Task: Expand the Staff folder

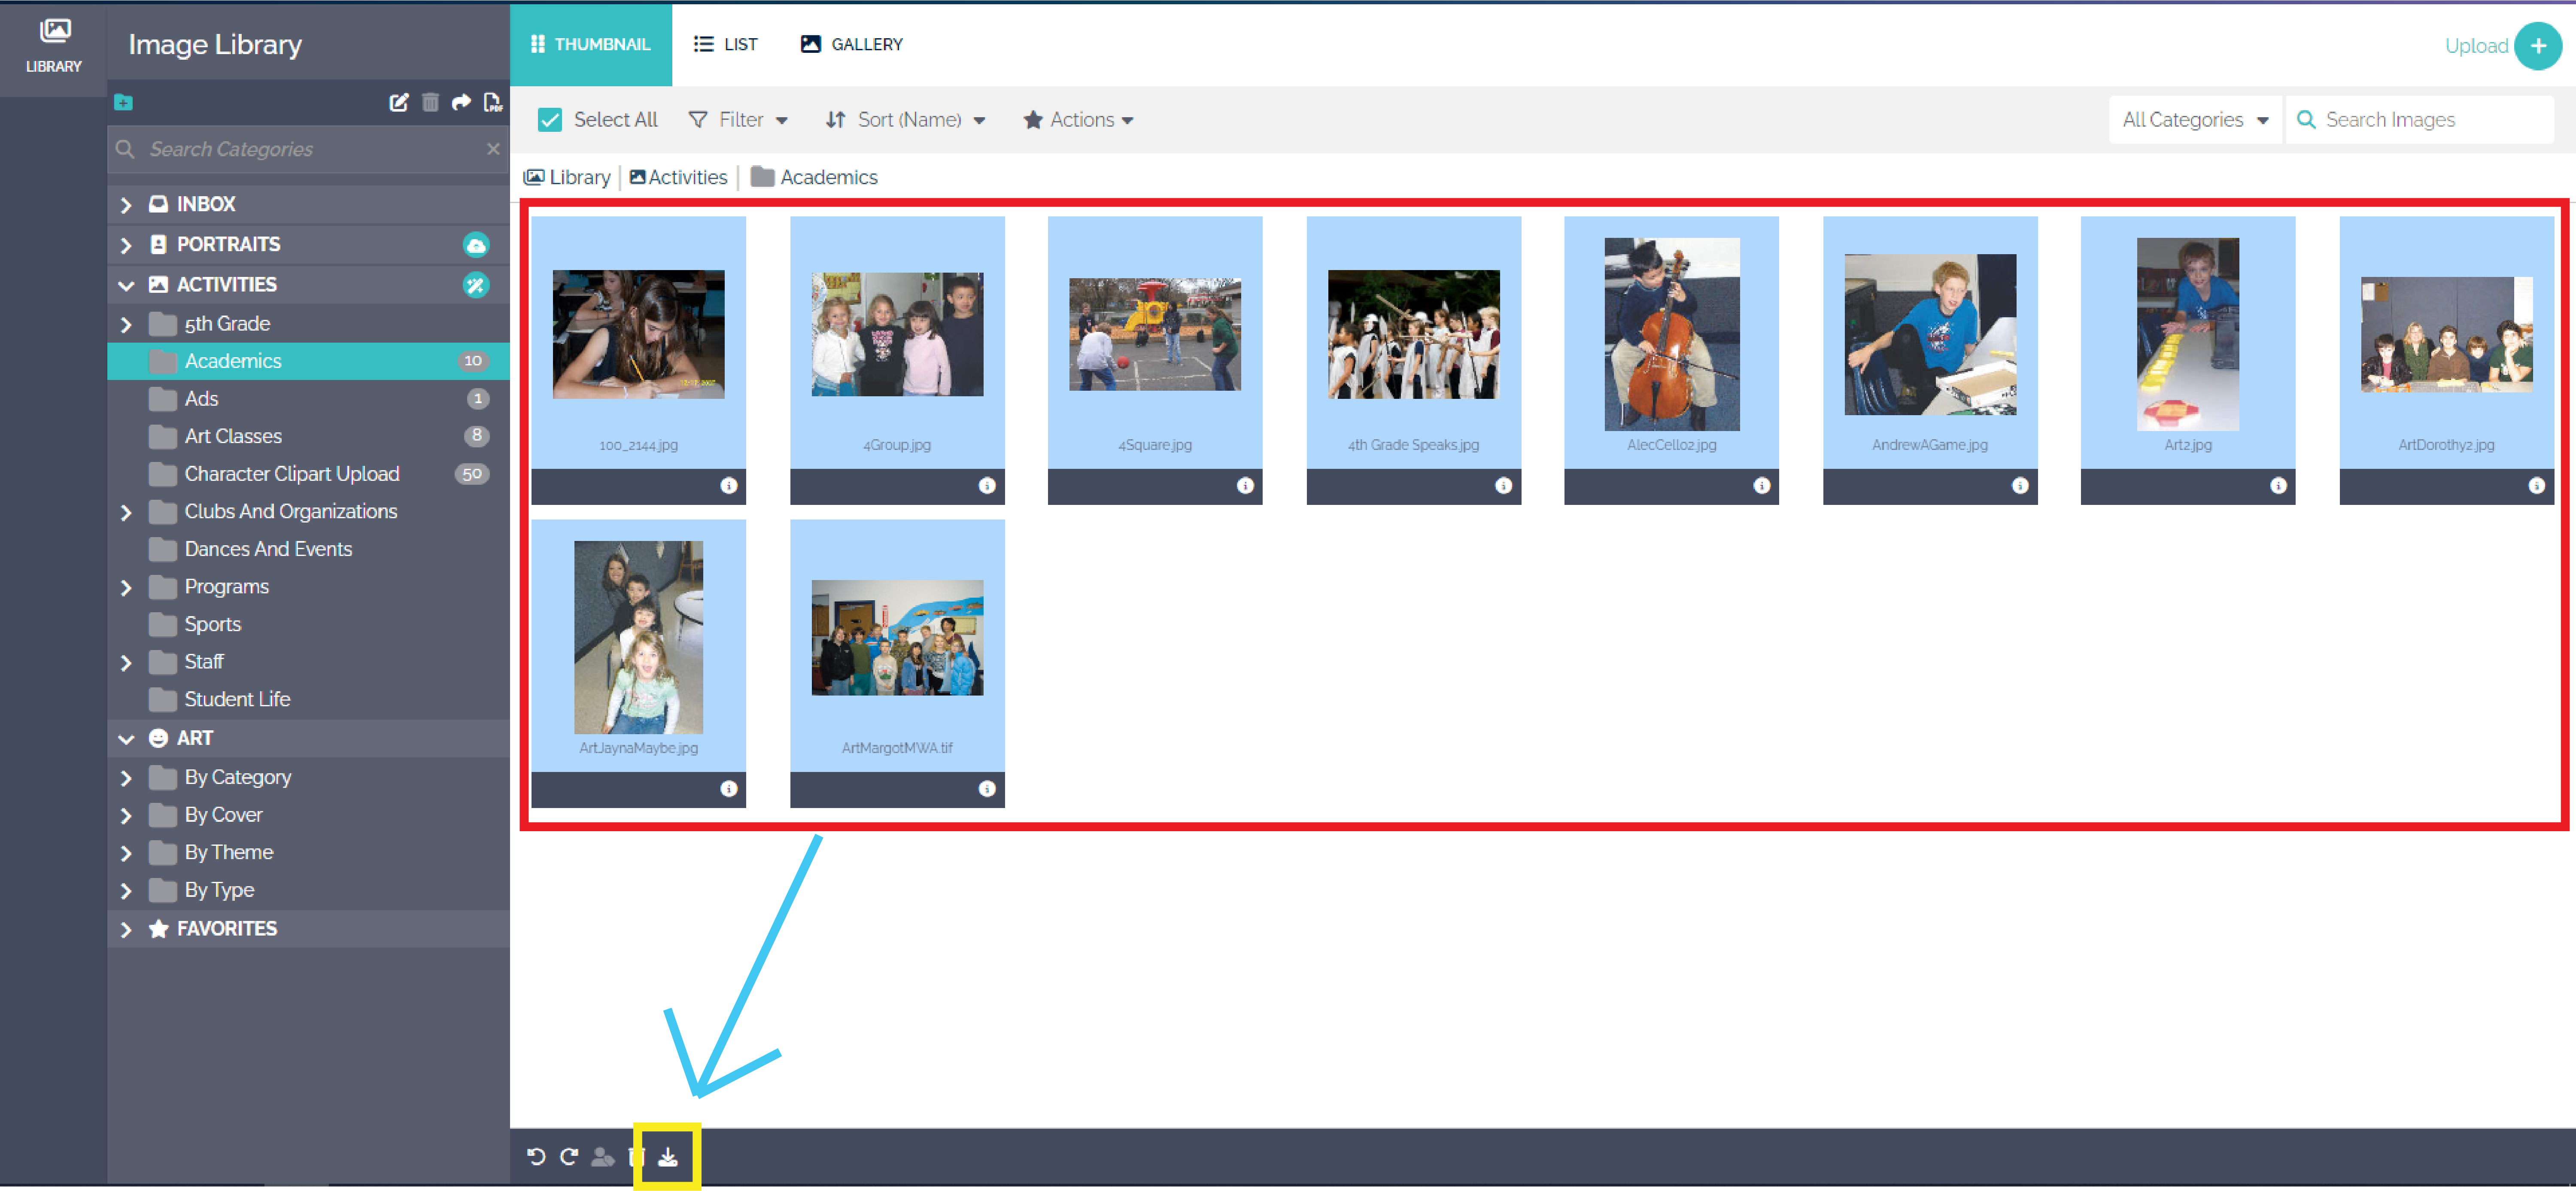Action: 126,663
